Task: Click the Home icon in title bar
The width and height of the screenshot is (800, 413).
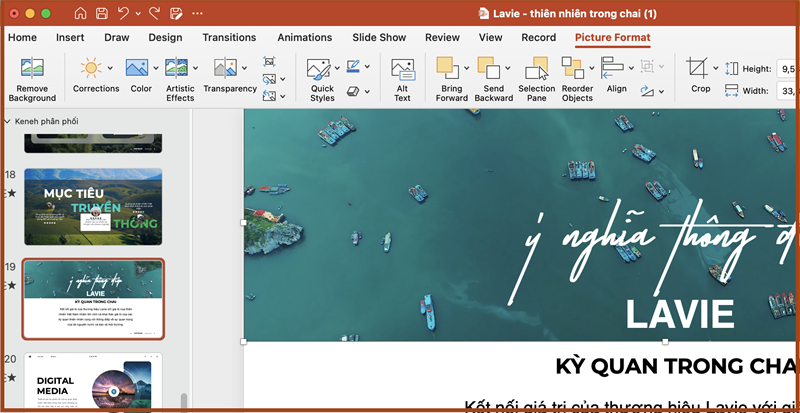Action: point(80,14)
